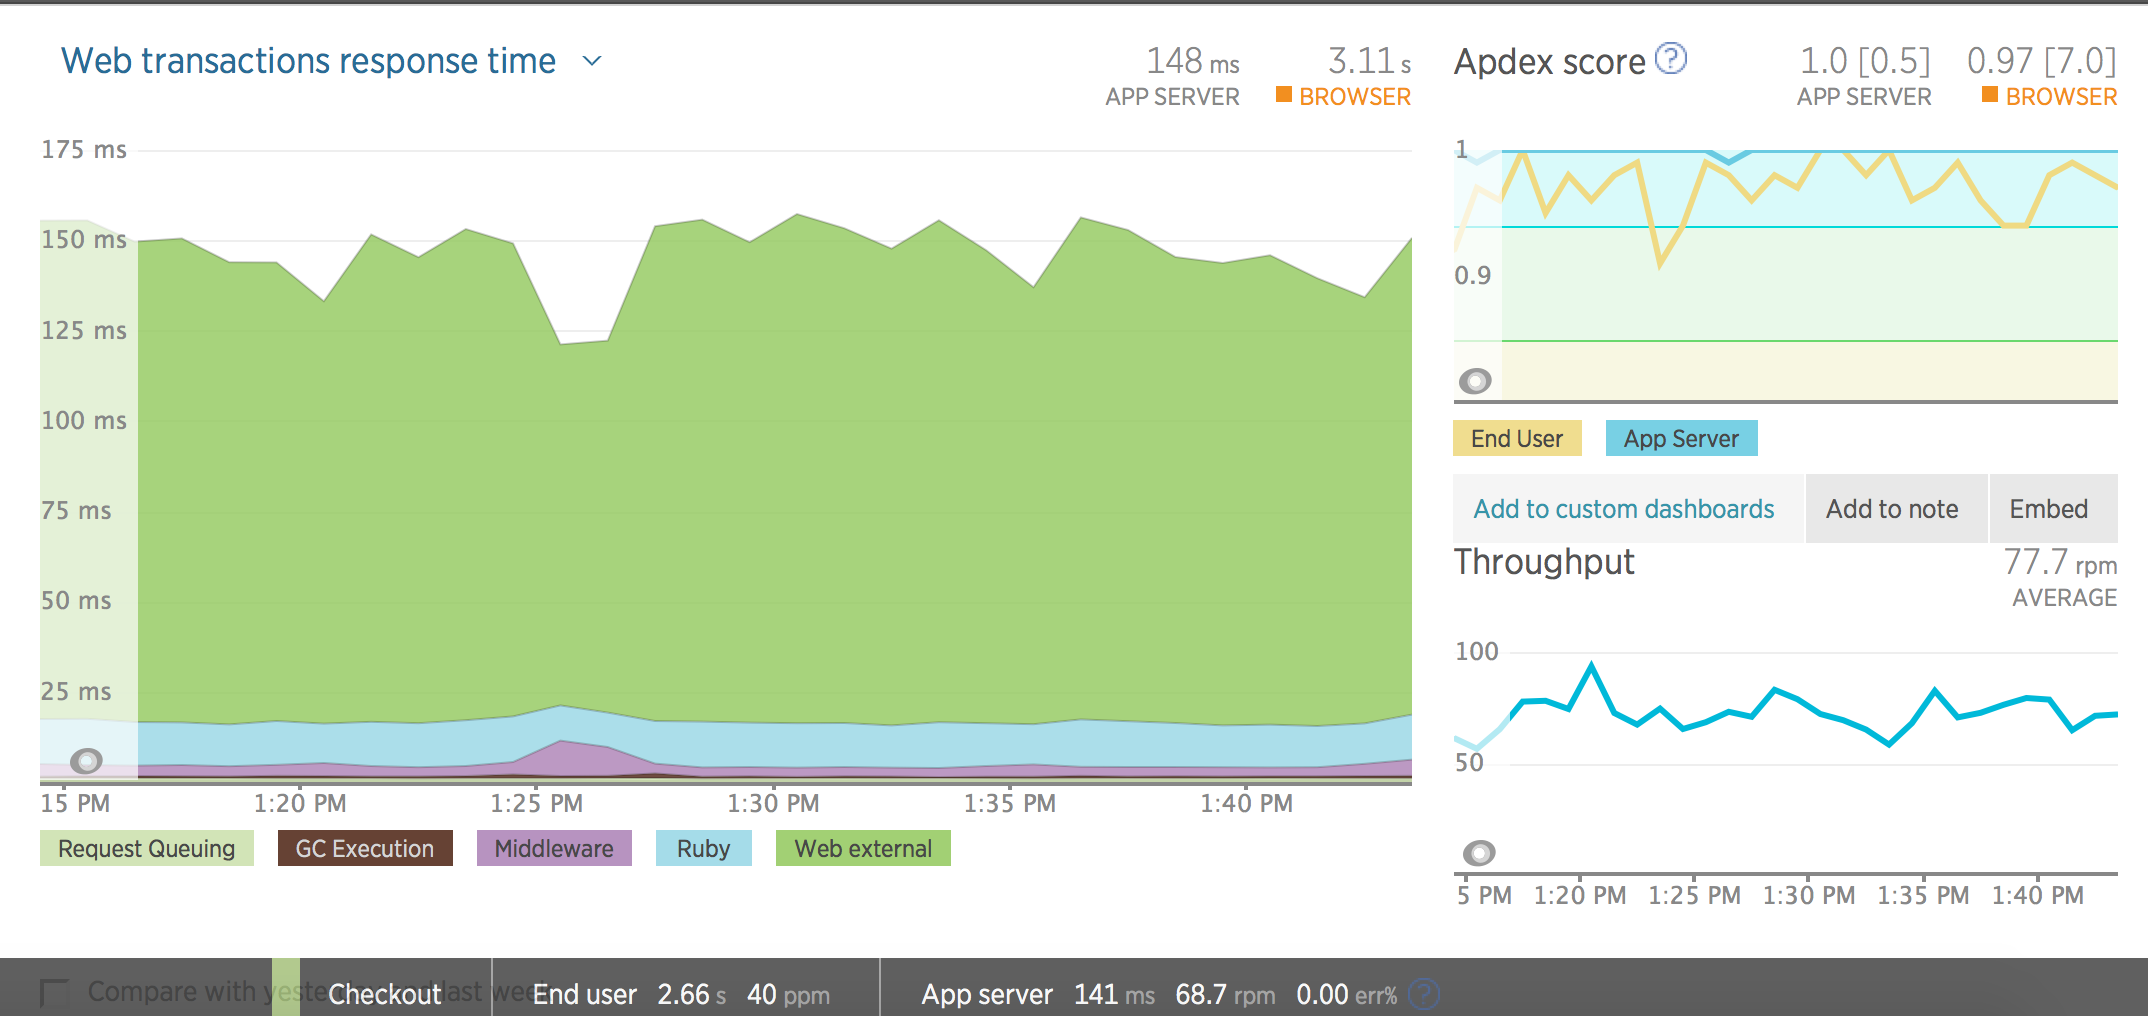2148x1016 pixels.
Task: Toggle the App Server Apdex legend
Action: (1681, 439)
